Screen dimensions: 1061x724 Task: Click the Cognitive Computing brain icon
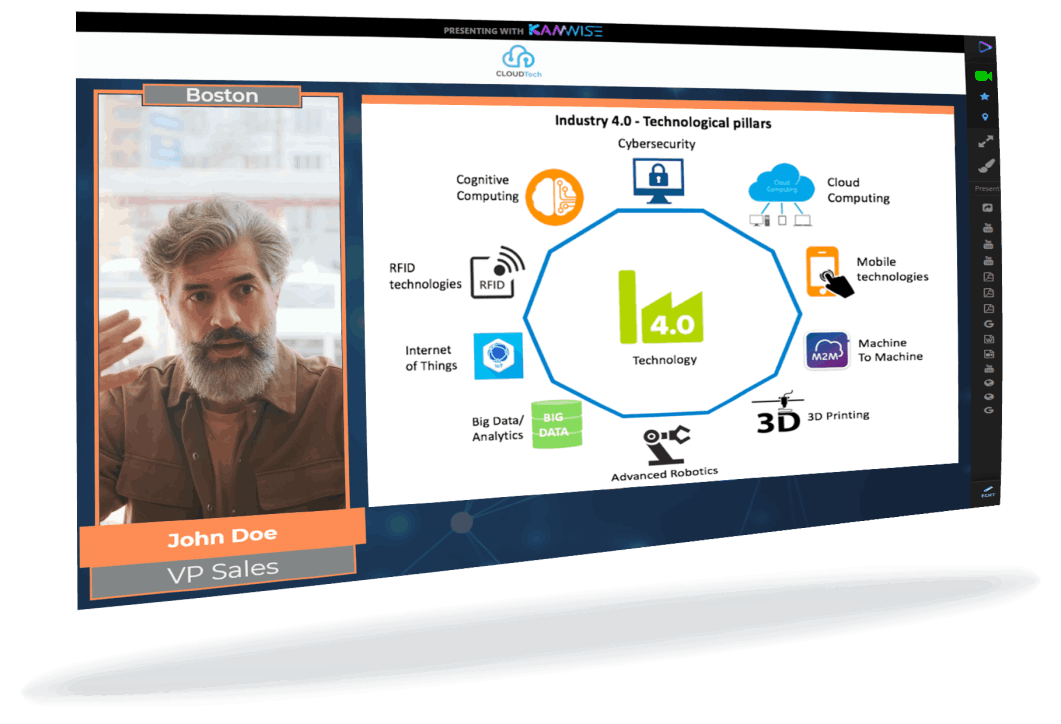coord(554,197)
